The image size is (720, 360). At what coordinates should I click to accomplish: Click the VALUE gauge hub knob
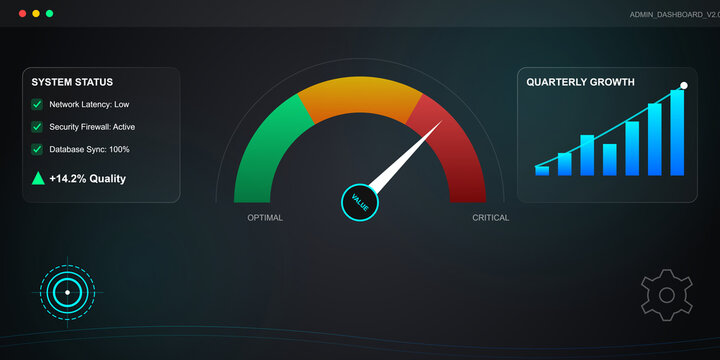click(x=360, y=202)
